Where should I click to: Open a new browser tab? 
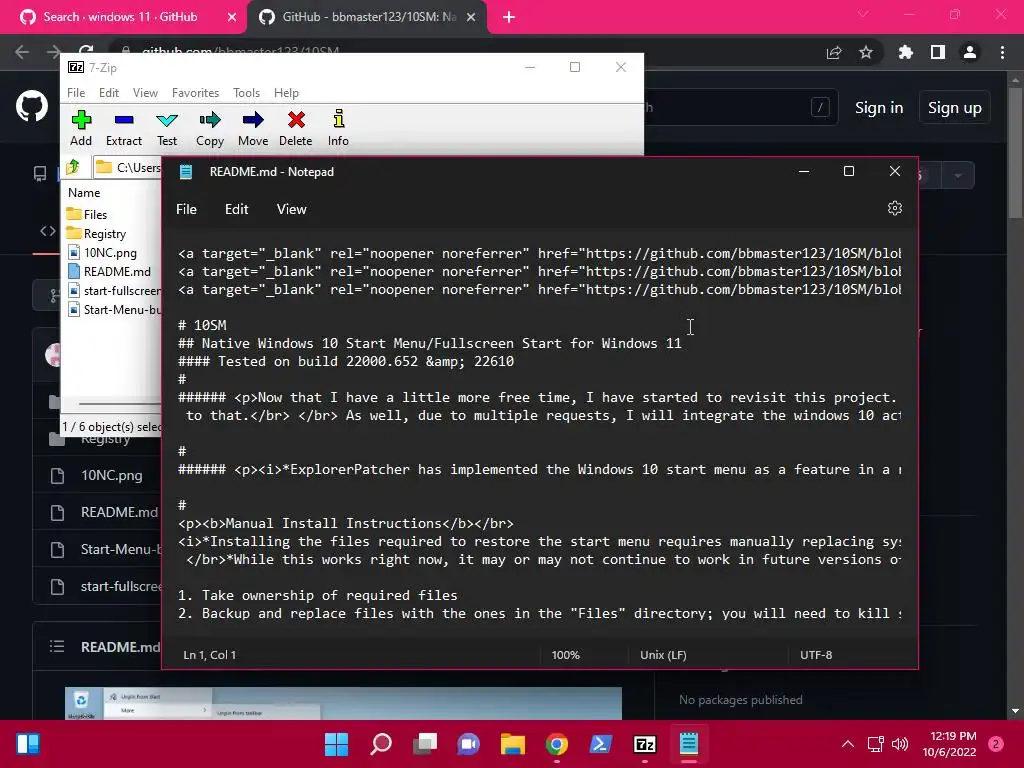coord(509,17)
